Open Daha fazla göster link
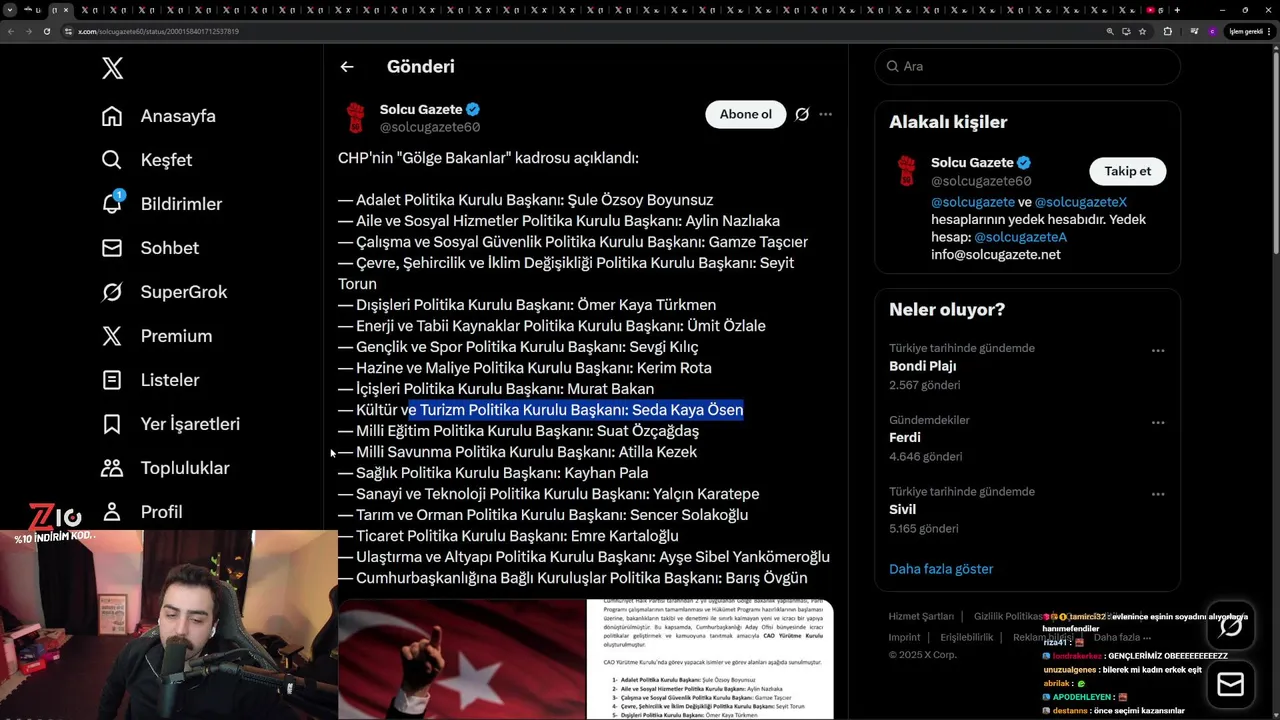This screenshot has width=1280, height=720. 941,569
